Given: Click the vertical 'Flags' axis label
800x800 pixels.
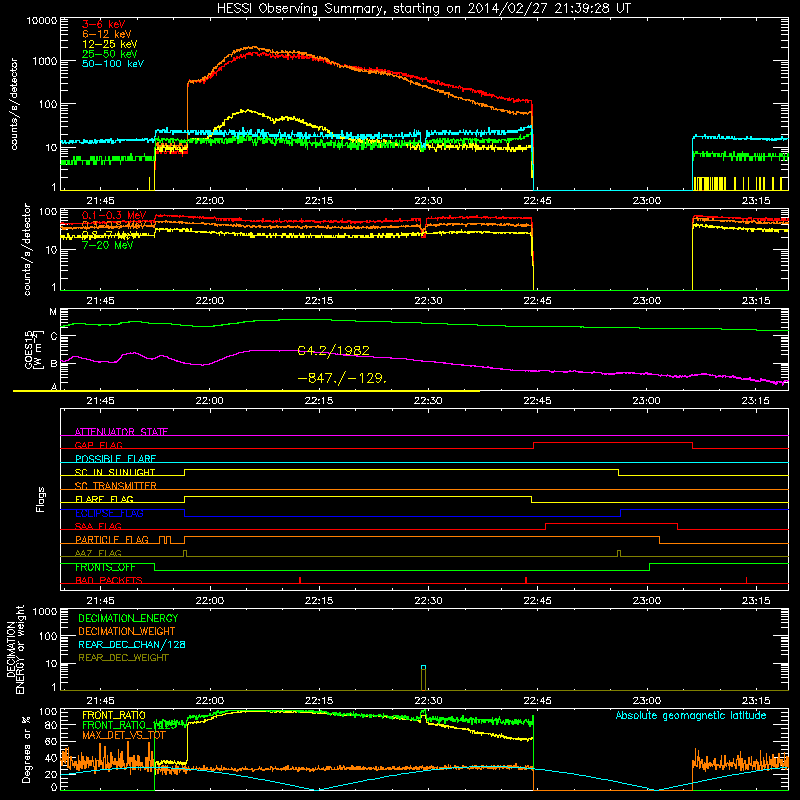Looking at the screenshot, I should 41,499.
